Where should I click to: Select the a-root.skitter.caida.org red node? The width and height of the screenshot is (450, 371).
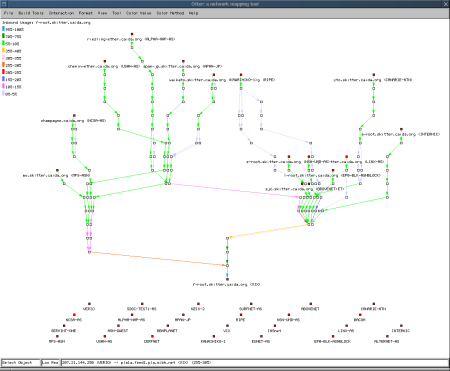coord(401,129)
